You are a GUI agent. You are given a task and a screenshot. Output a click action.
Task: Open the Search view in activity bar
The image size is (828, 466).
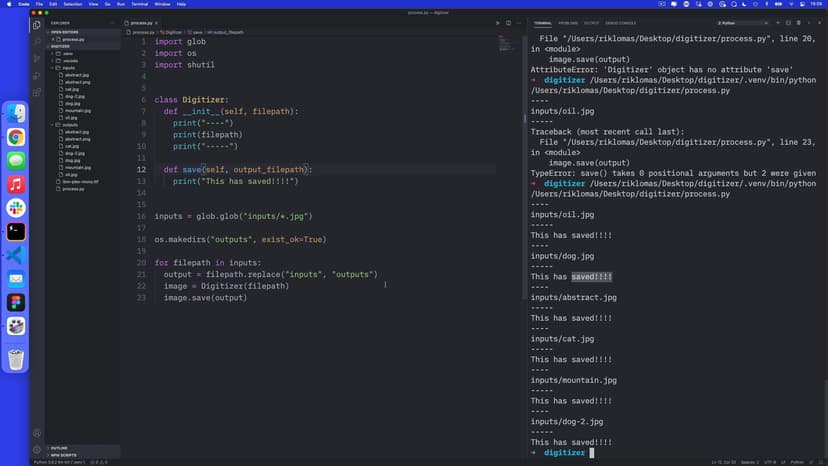pyautogui.click(x=37, y=41)
